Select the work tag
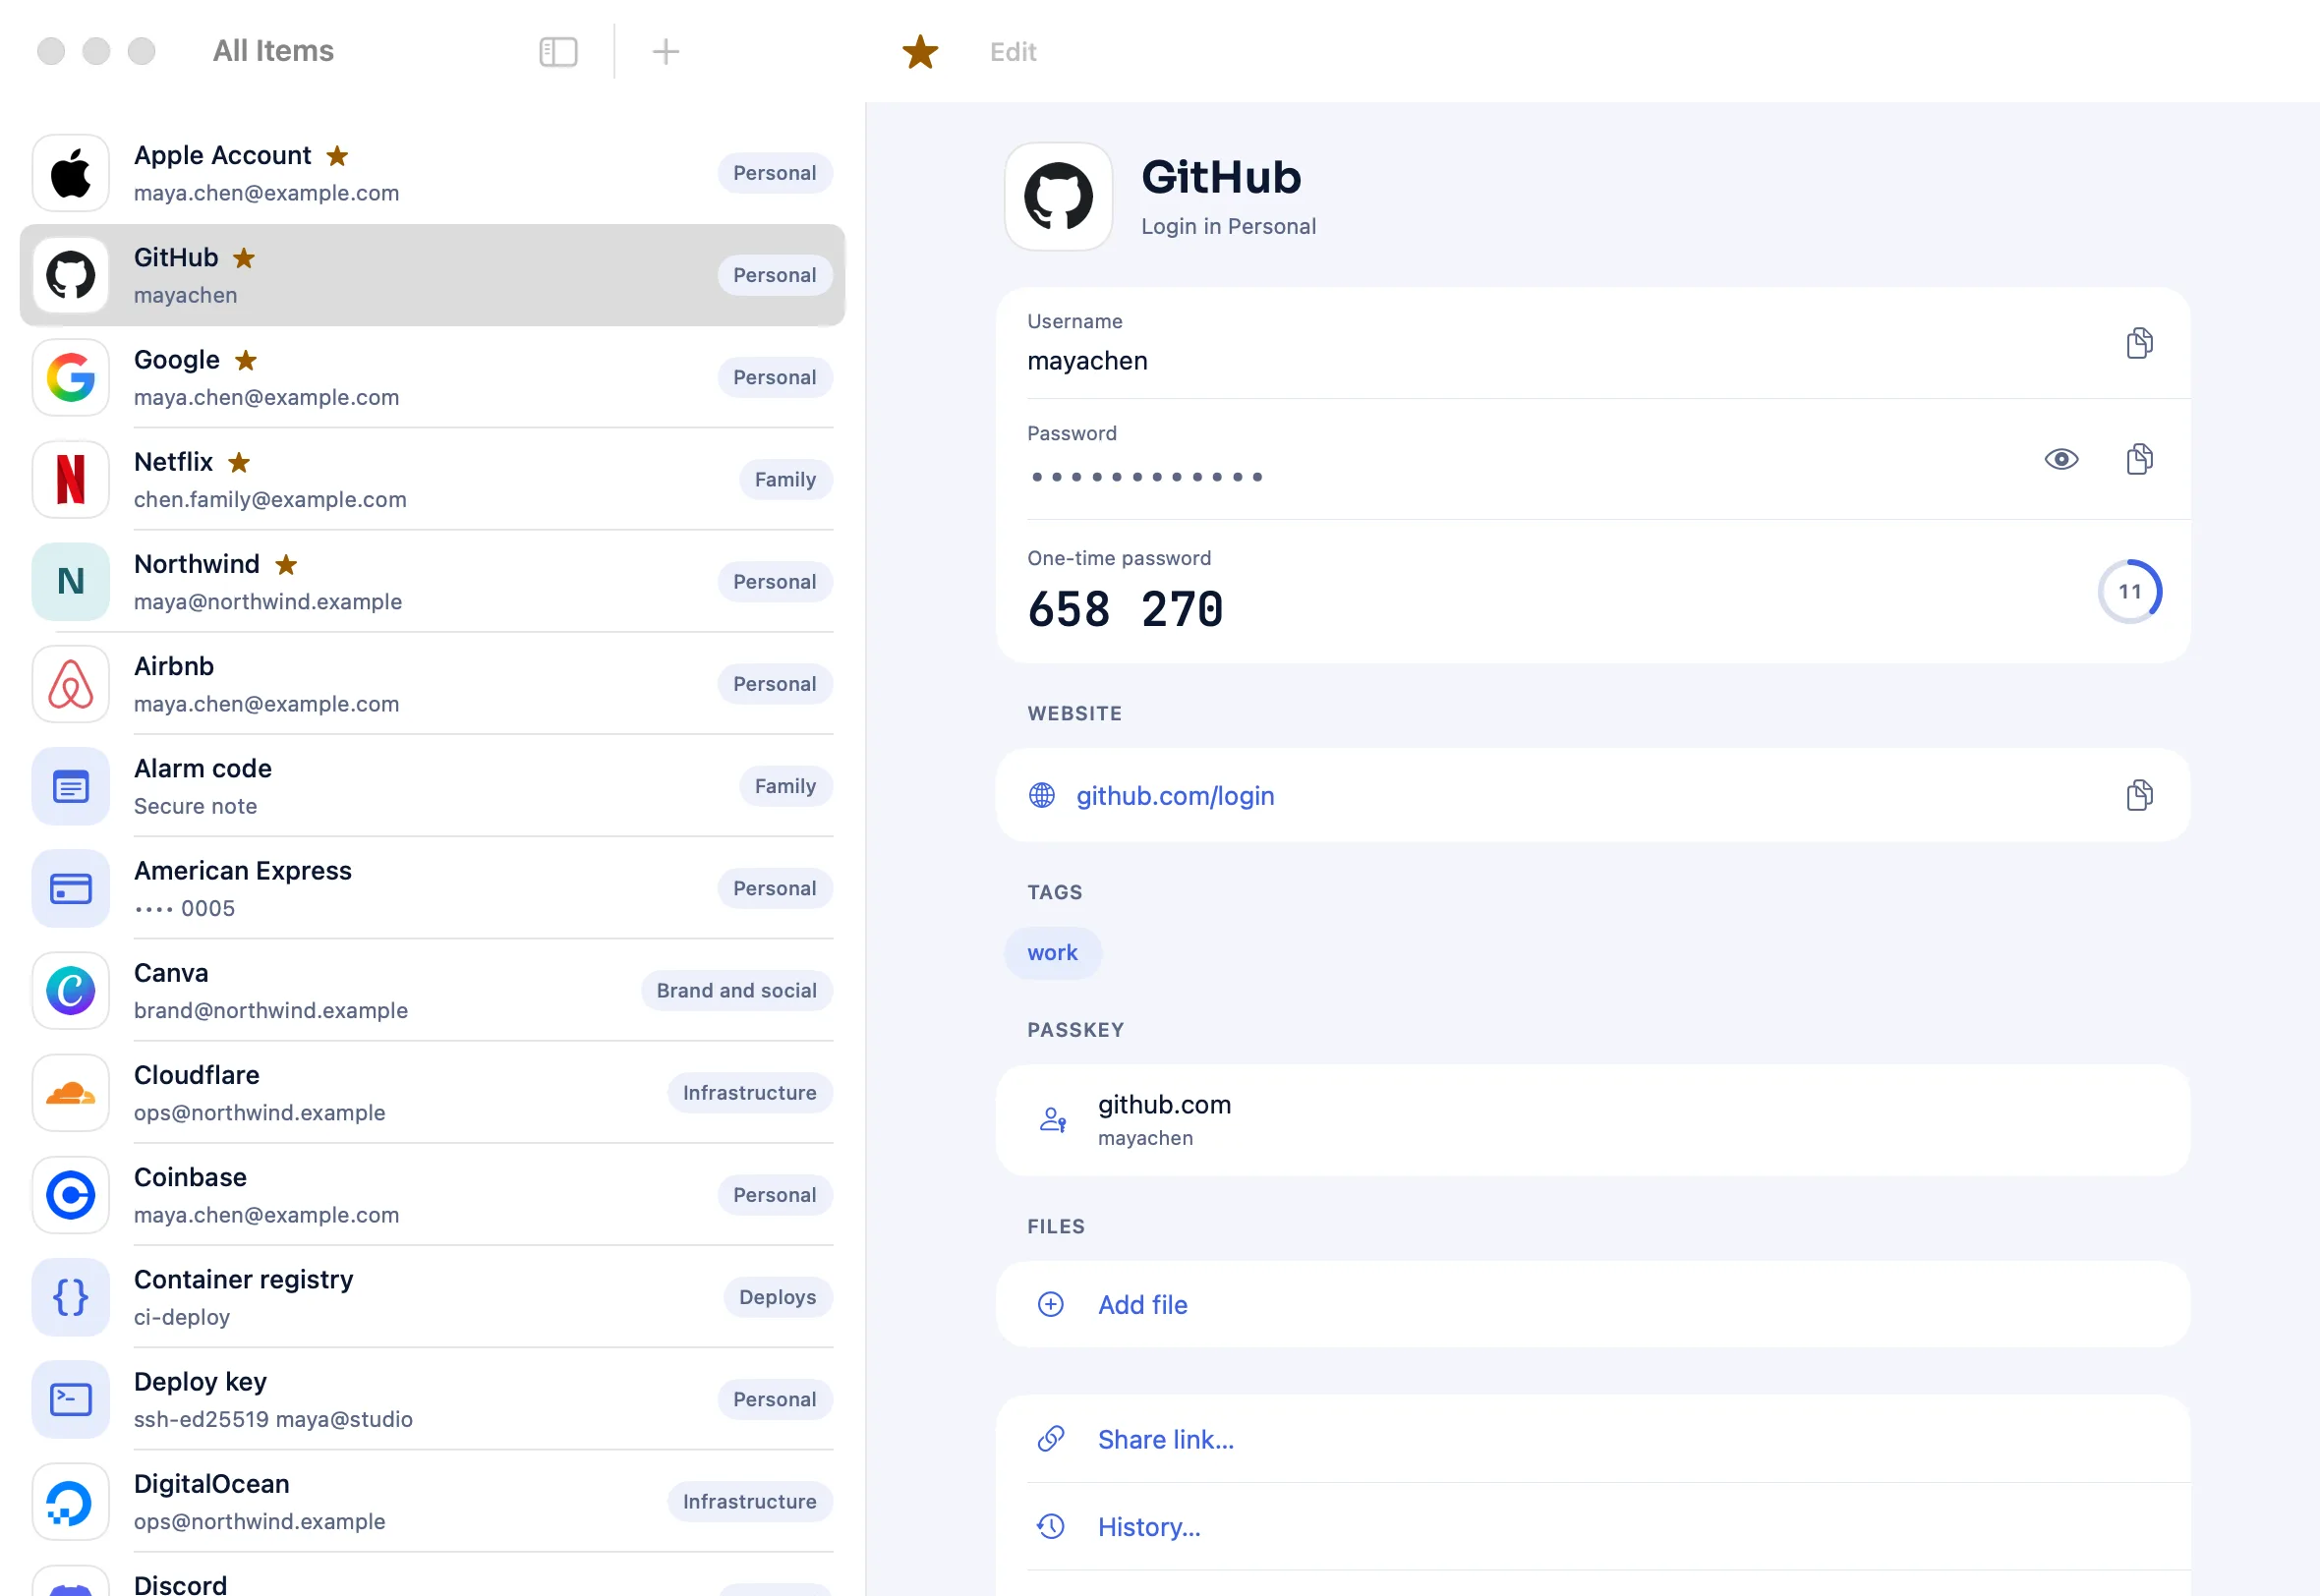 (1052, 952)
